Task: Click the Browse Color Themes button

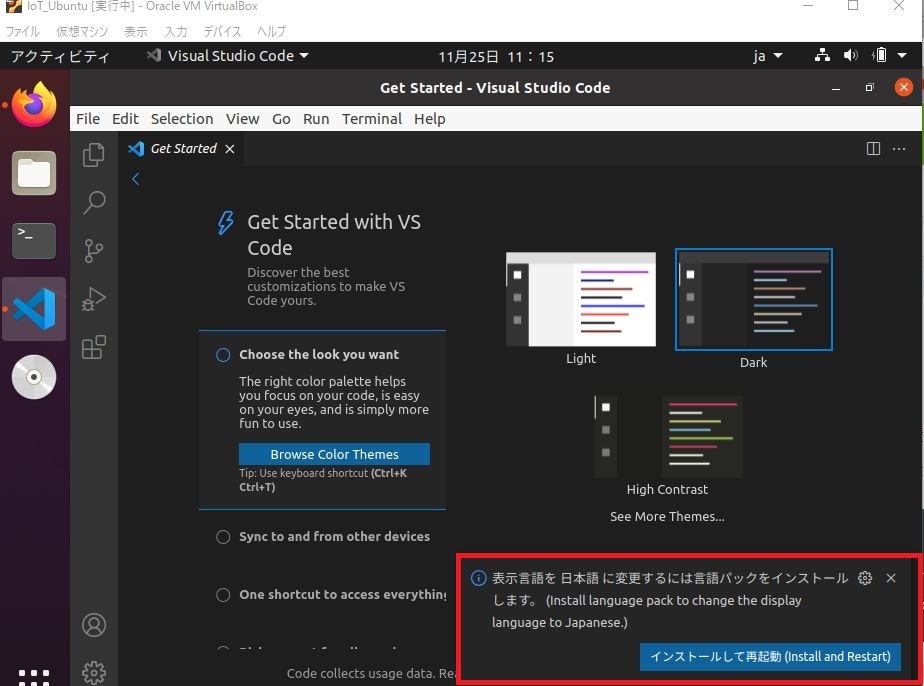Action: pos(334,454)
